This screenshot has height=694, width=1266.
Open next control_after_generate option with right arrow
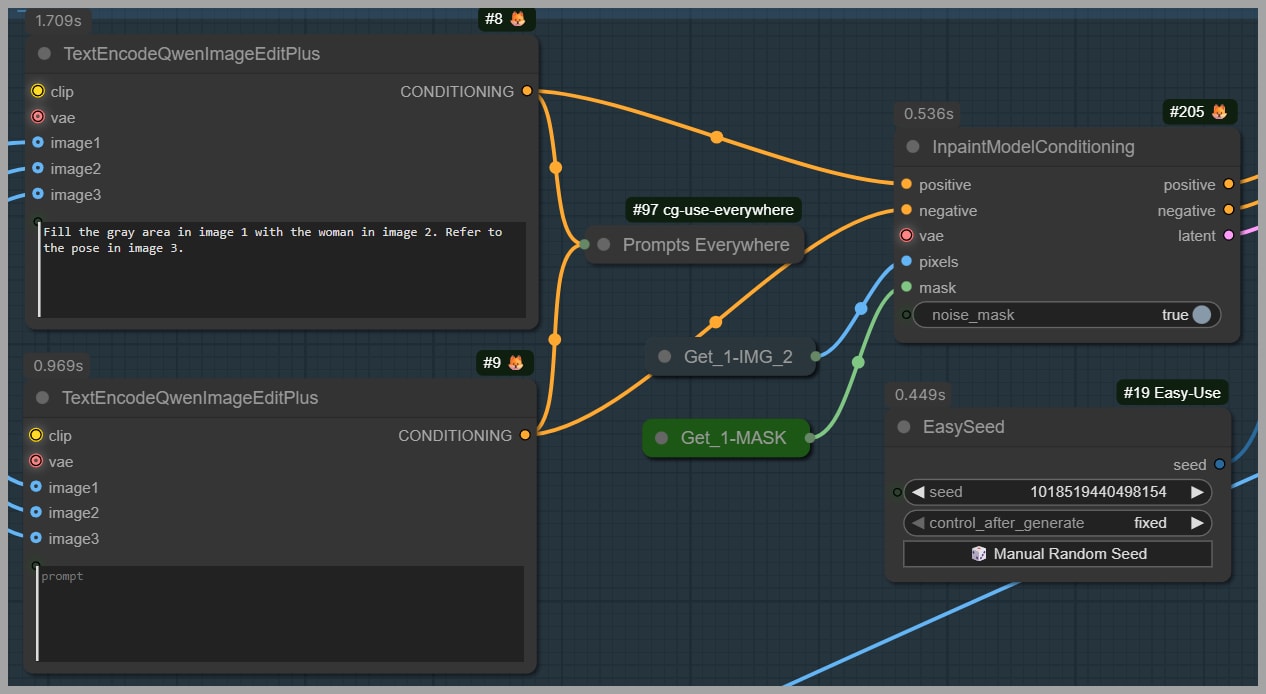pyautogui.click(x=1196, y=523)
